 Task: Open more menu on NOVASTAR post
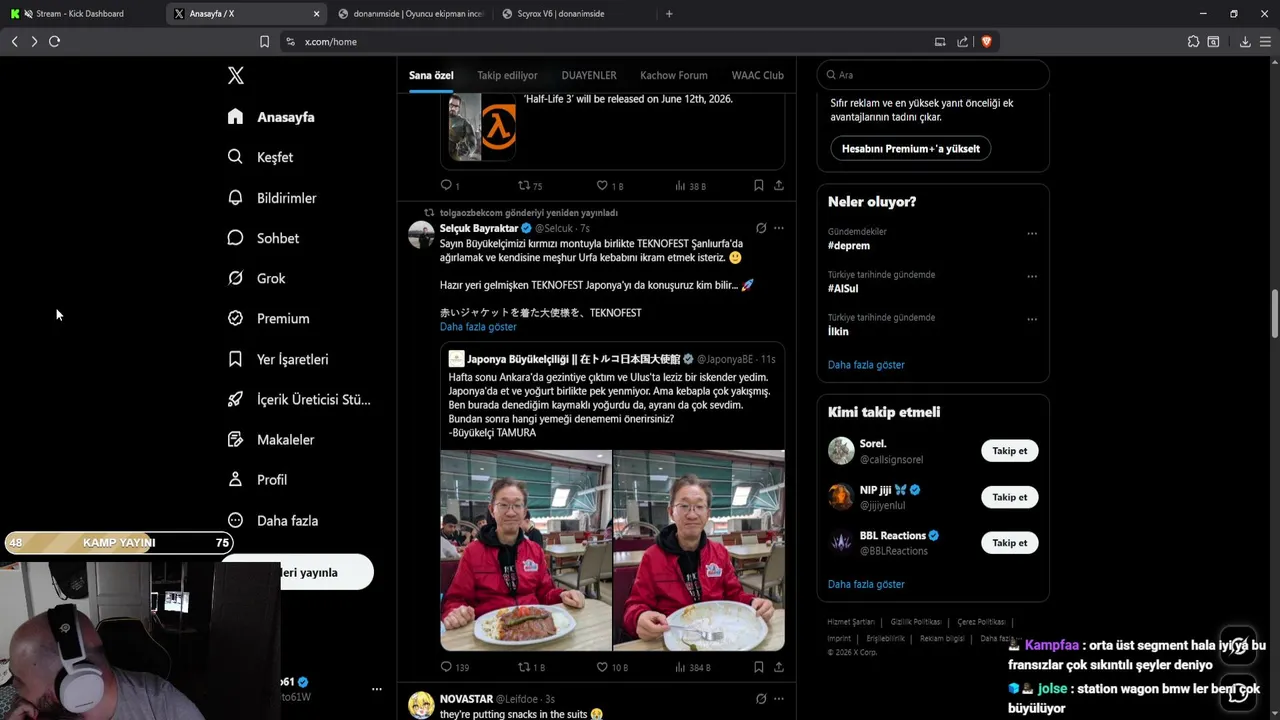[x=779, y=698]
